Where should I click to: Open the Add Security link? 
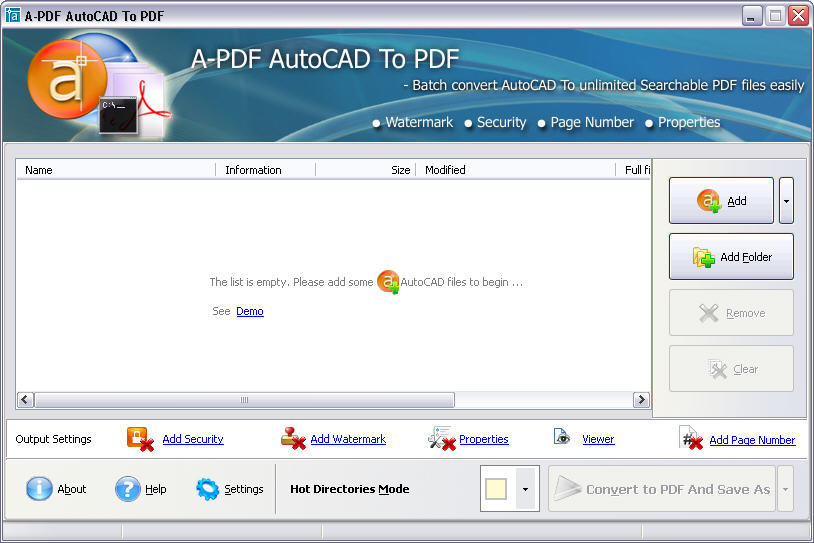(x=193, y=439)
